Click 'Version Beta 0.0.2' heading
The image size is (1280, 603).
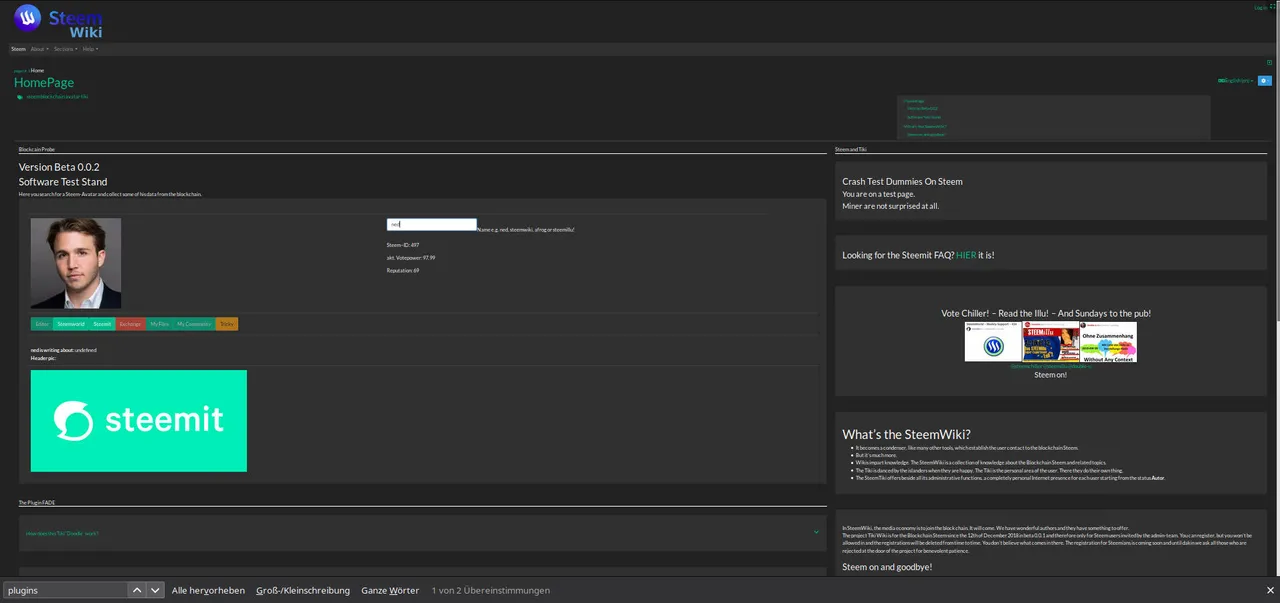(x=59, y=167)
